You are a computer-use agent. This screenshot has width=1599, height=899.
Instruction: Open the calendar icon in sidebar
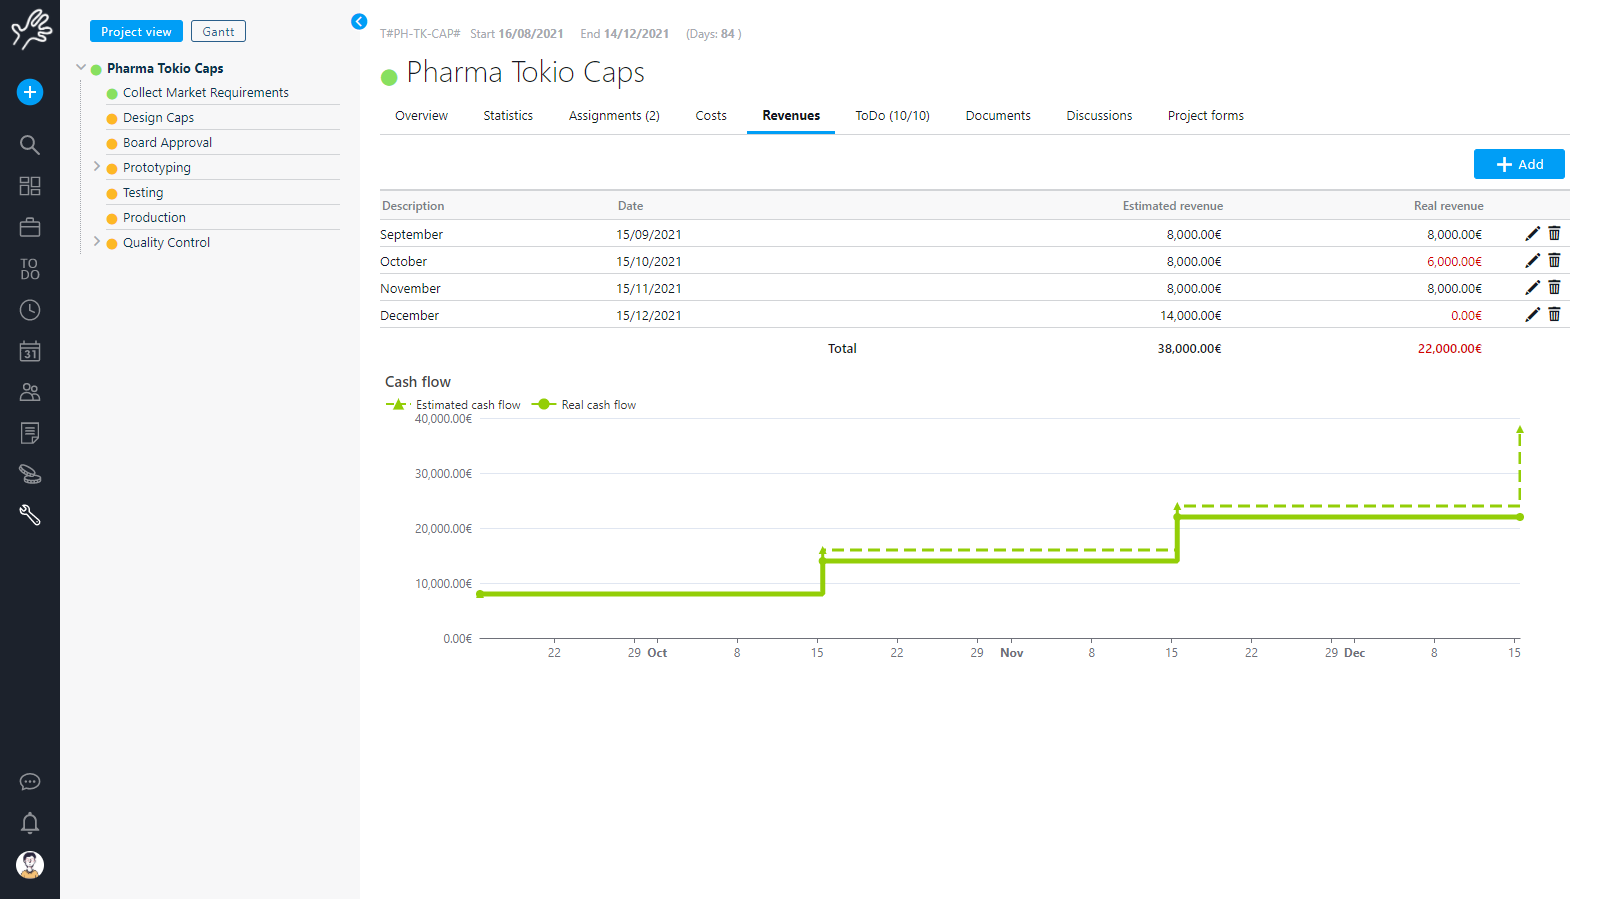(30, 352)
